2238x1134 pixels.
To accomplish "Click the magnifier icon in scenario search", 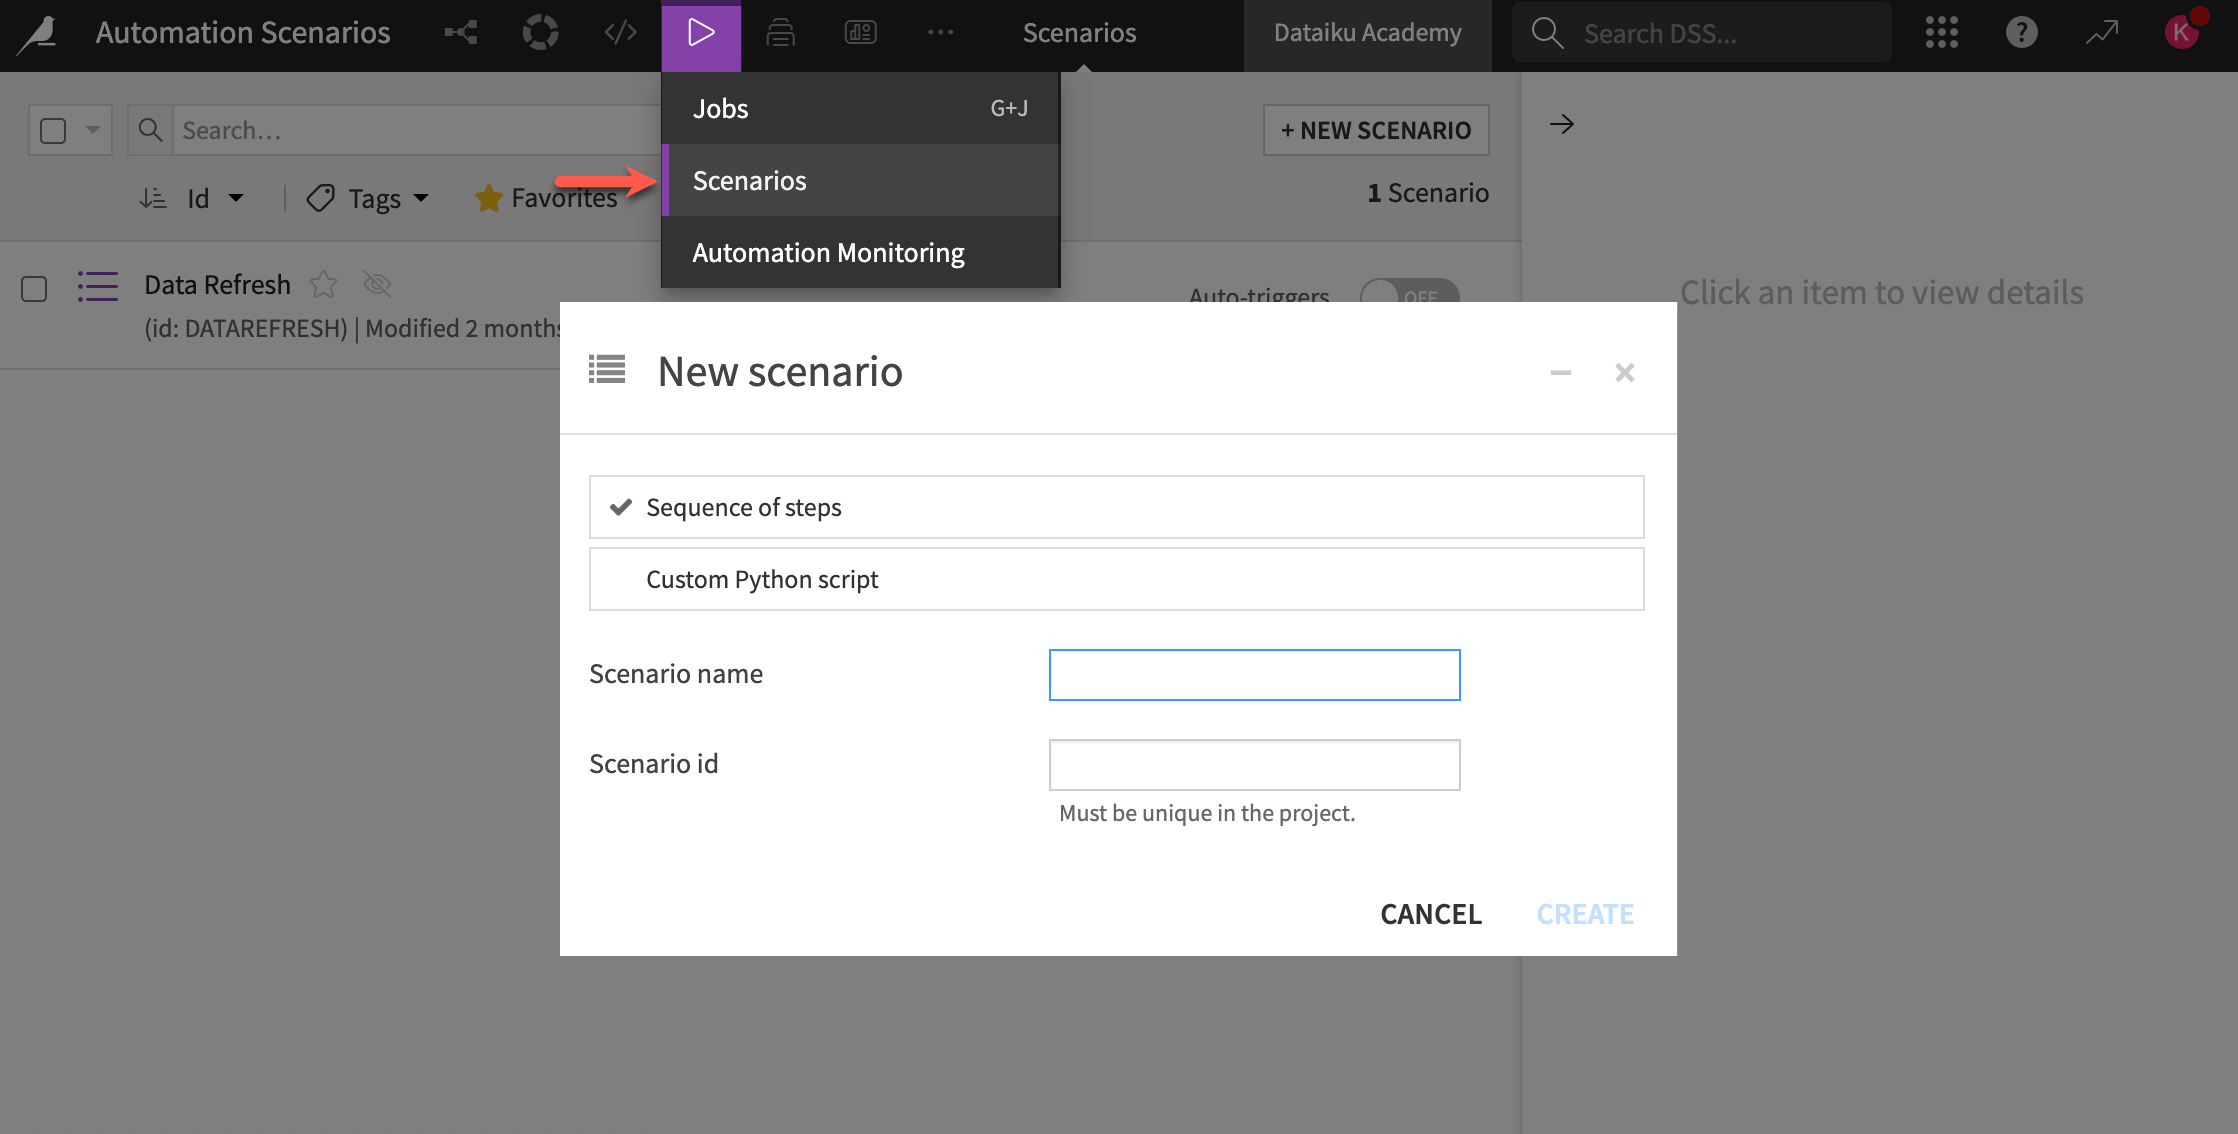I will [151, 130].
